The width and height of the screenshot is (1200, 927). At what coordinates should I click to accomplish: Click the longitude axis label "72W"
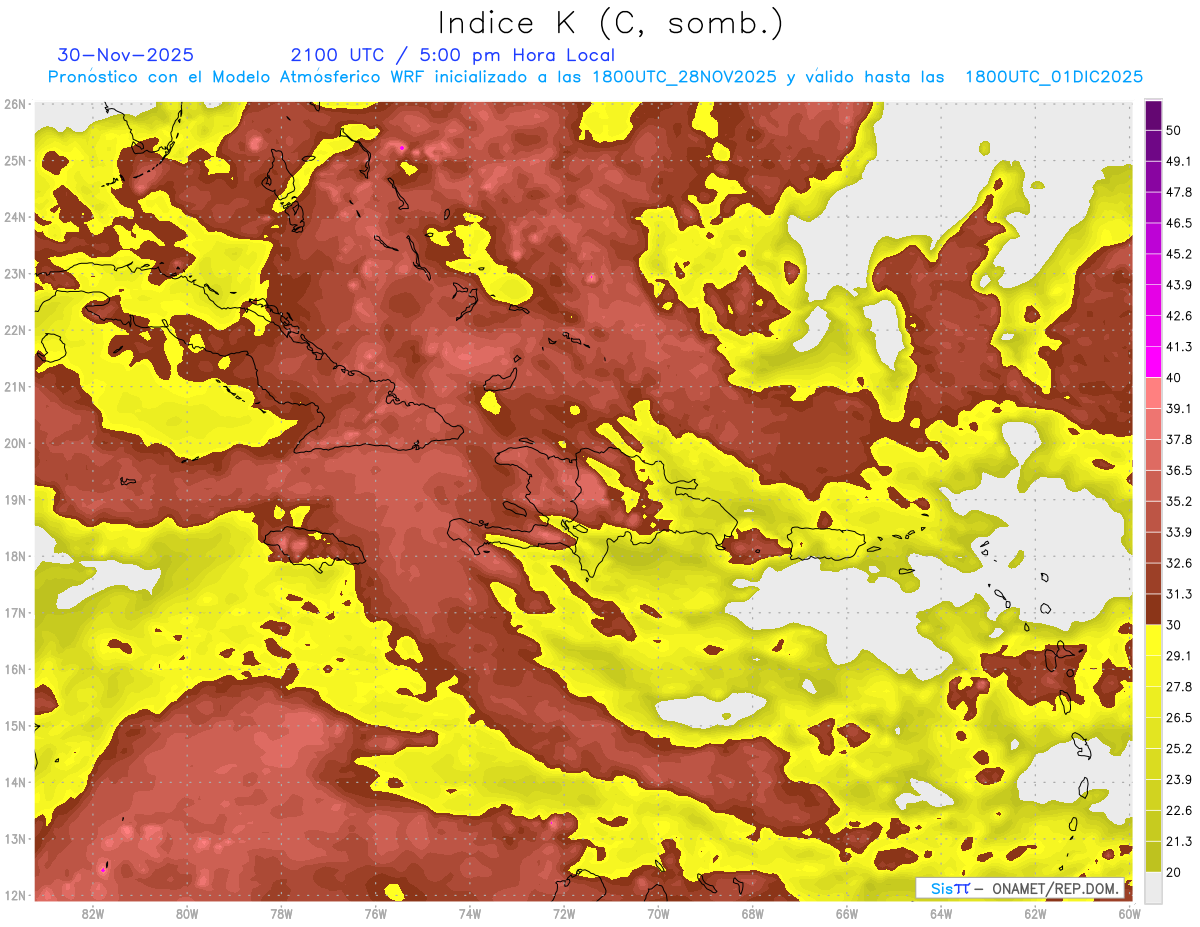click(x=564, y=914)
